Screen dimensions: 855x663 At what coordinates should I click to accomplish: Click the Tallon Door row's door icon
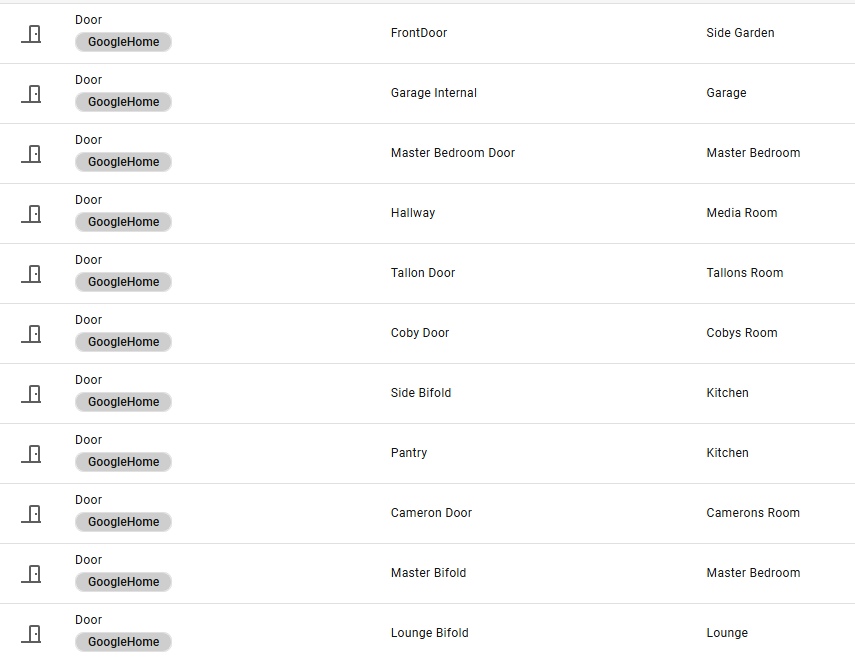click(32, 274)
